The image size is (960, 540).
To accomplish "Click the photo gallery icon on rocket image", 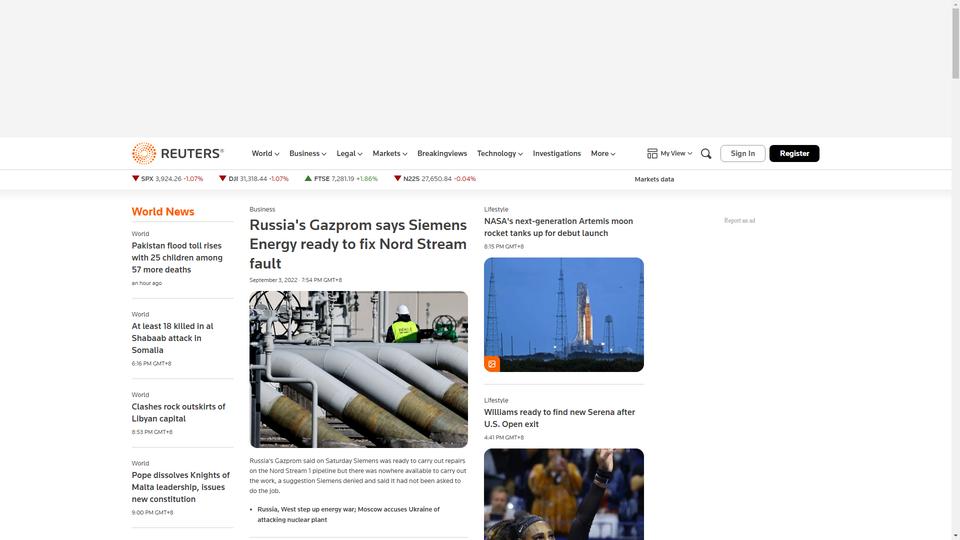I will (492, 364).
